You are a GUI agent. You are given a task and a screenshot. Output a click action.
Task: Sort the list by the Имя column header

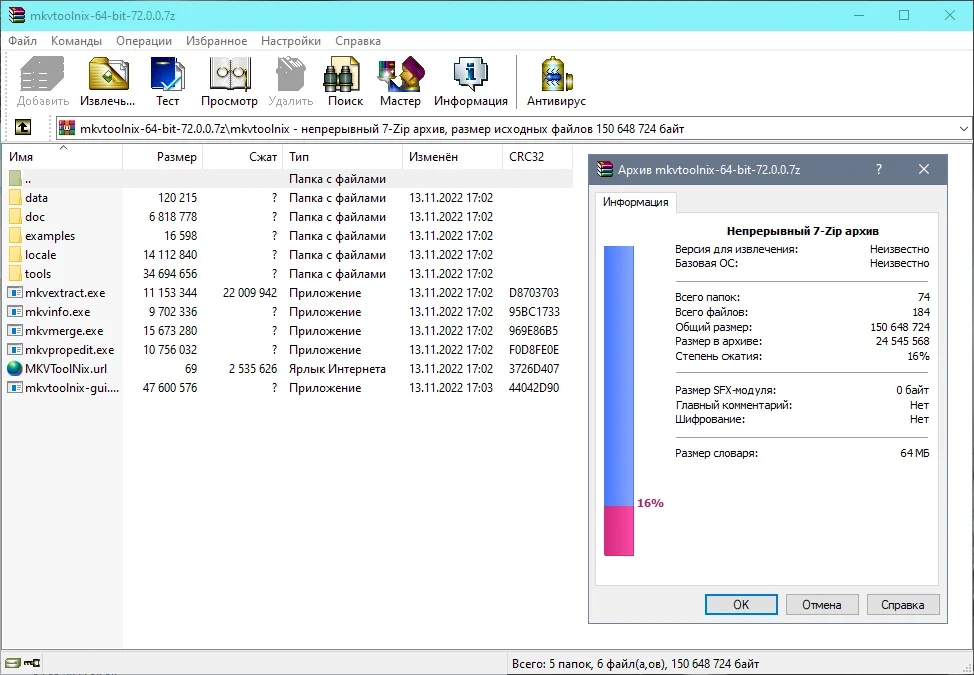click(x=63, y=156)
